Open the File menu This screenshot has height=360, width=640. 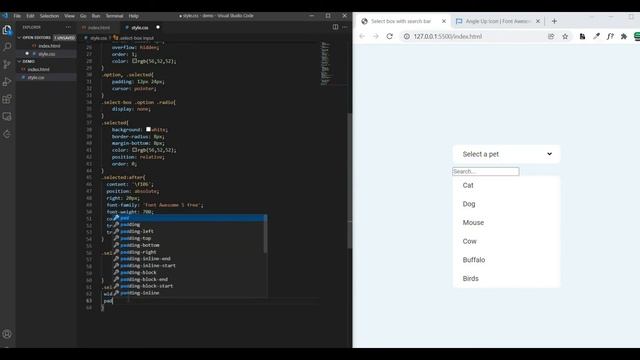tap(17, 16)
